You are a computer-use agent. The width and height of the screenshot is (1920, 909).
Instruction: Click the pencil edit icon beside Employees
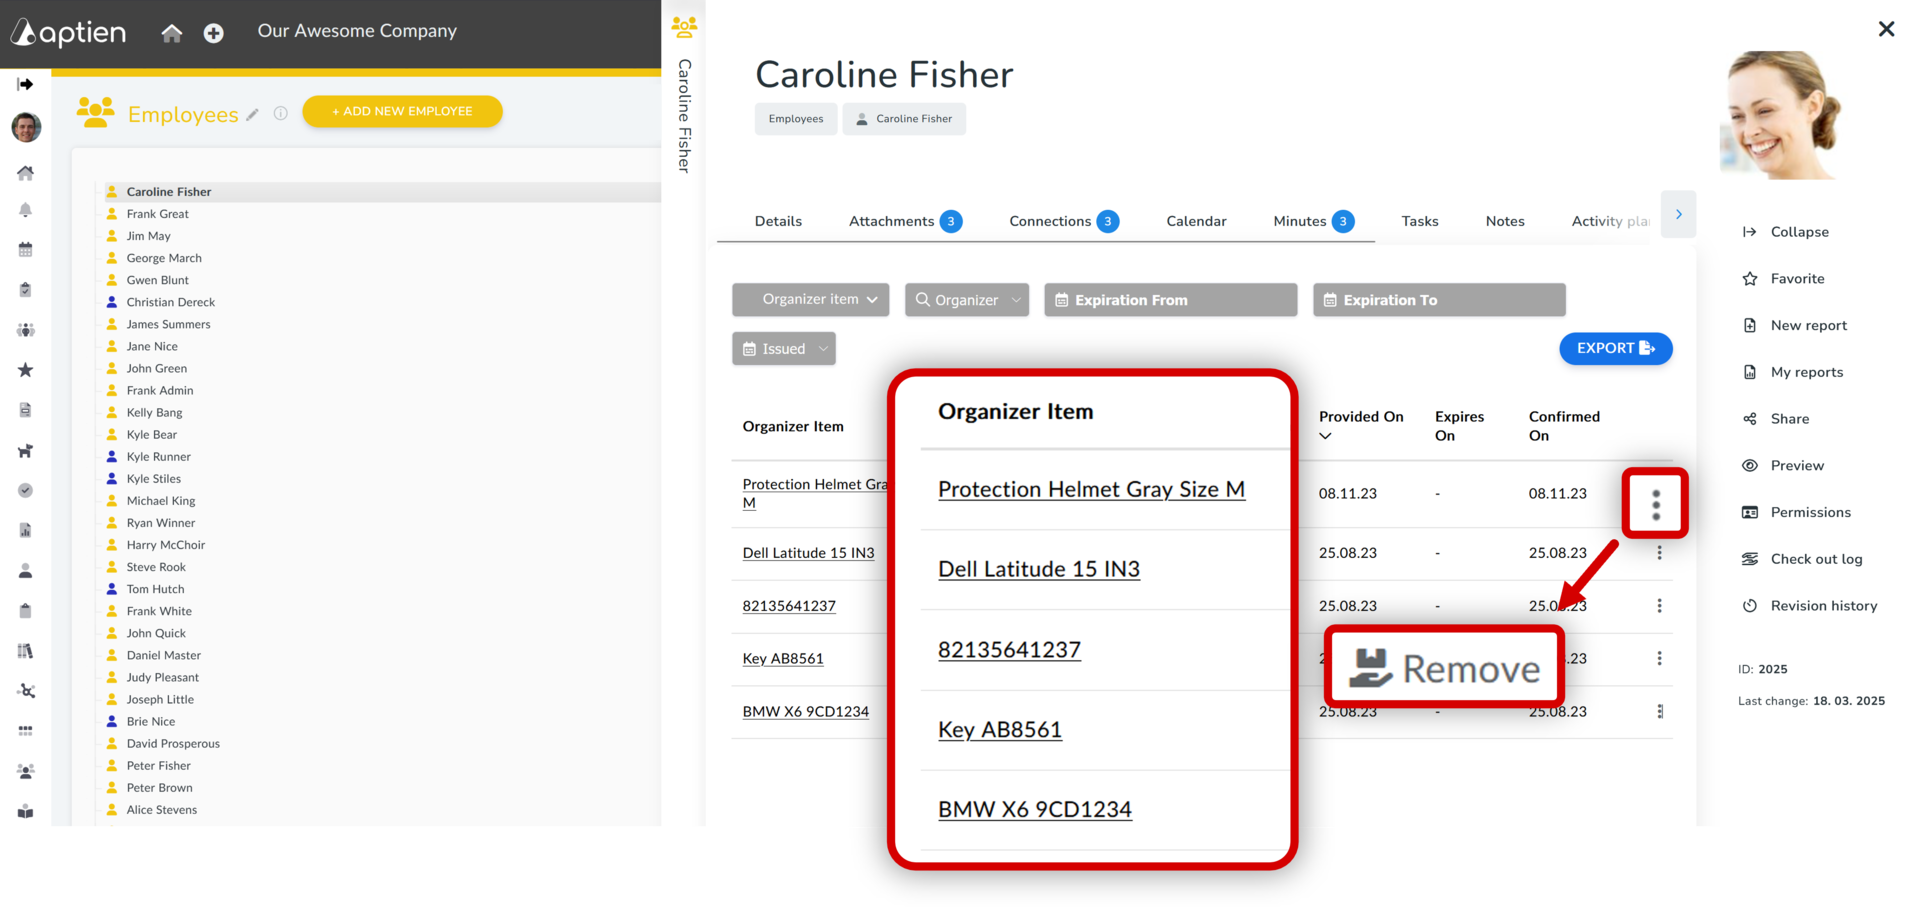[x=253, y=115]
